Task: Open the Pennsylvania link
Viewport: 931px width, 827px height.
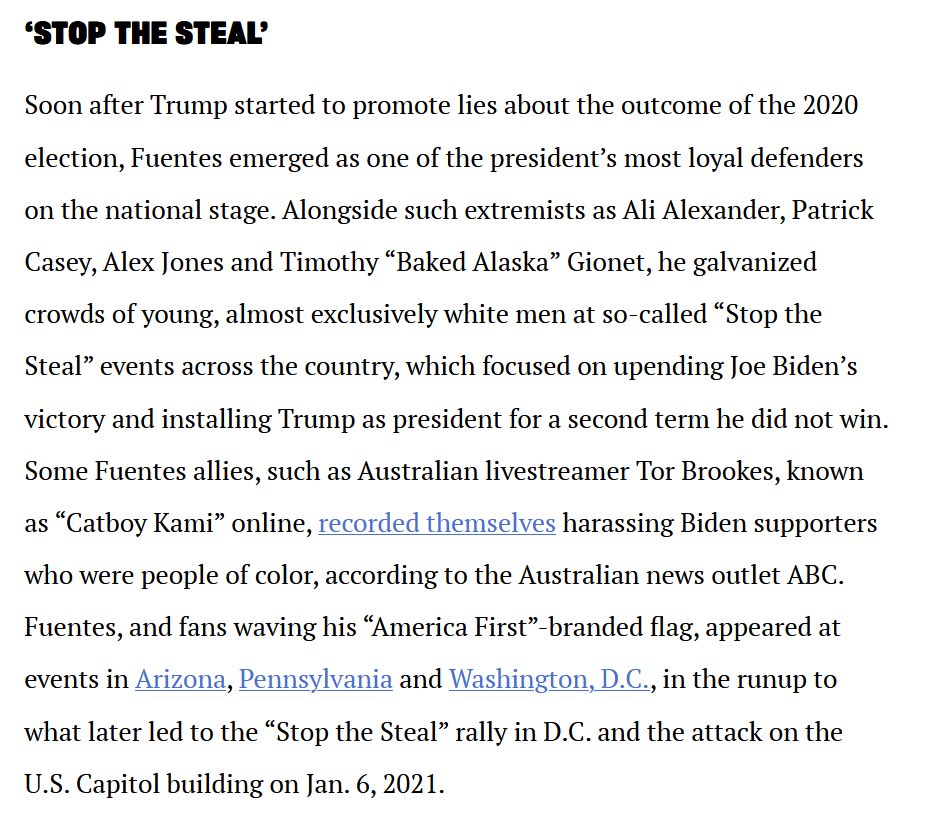Action: (316, 679)
